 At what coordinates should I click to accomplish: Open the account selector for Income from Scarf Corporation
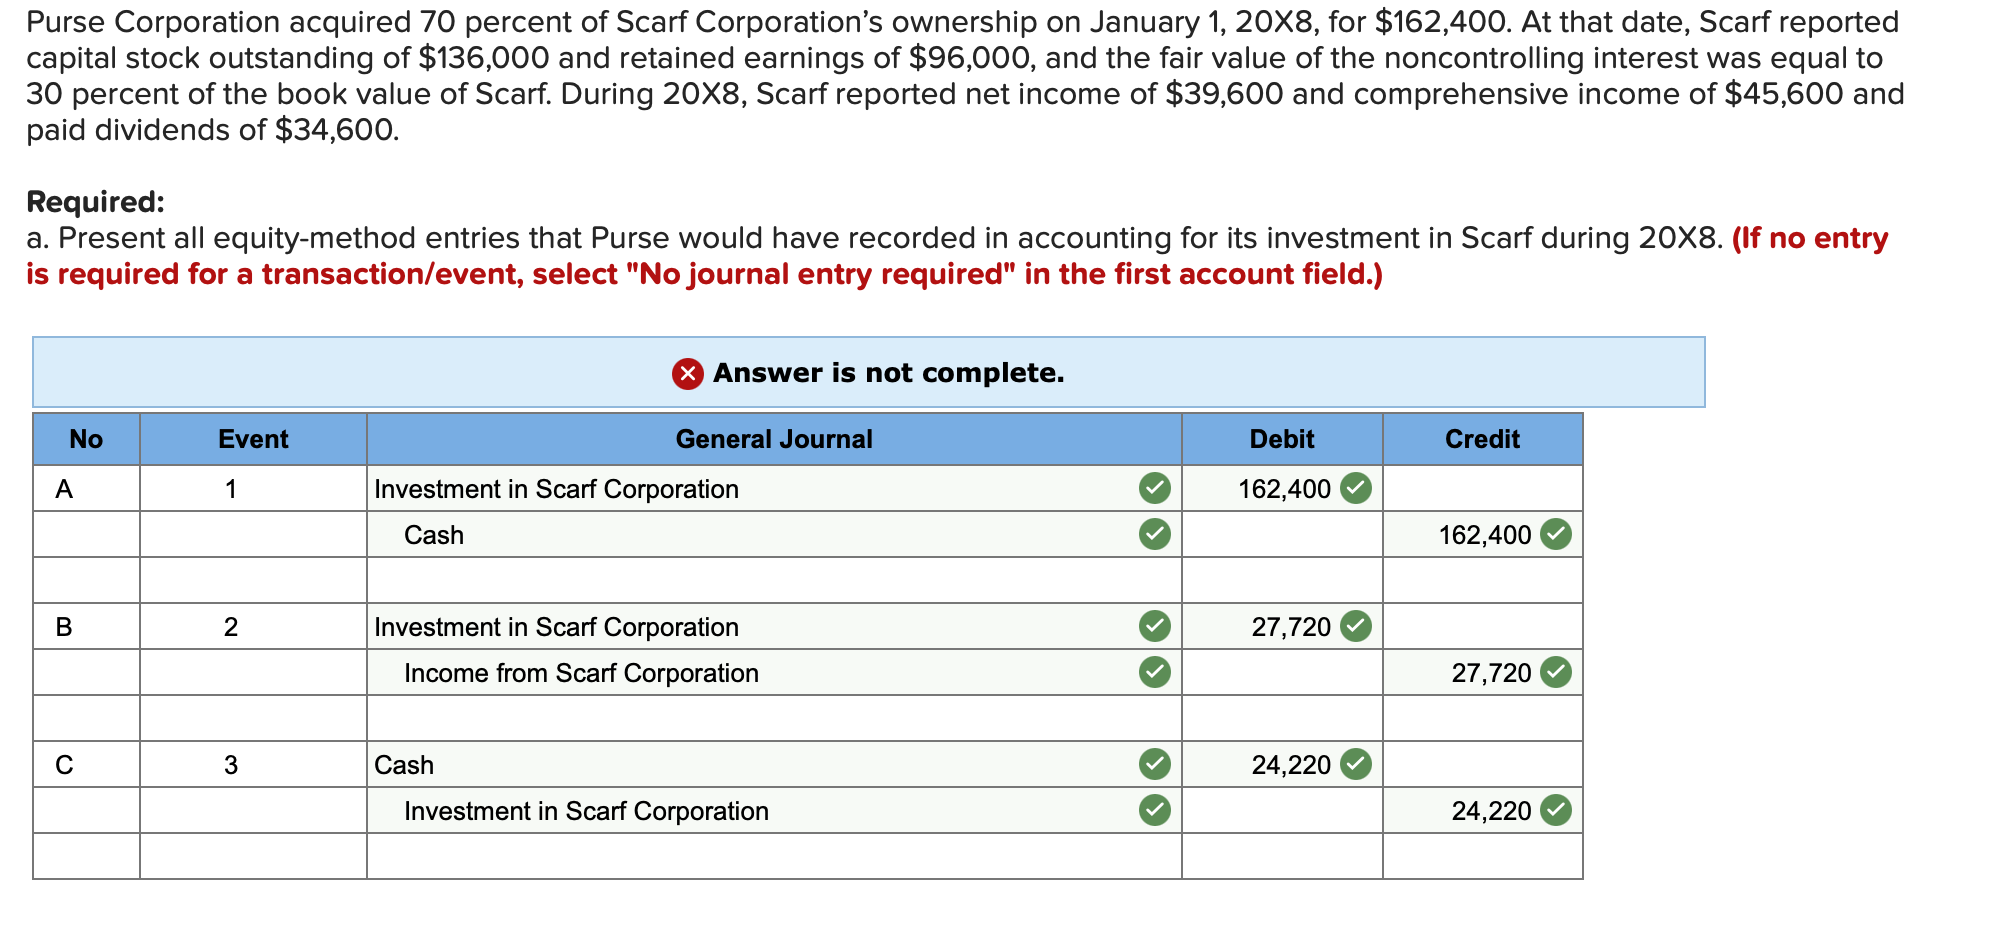700,672
